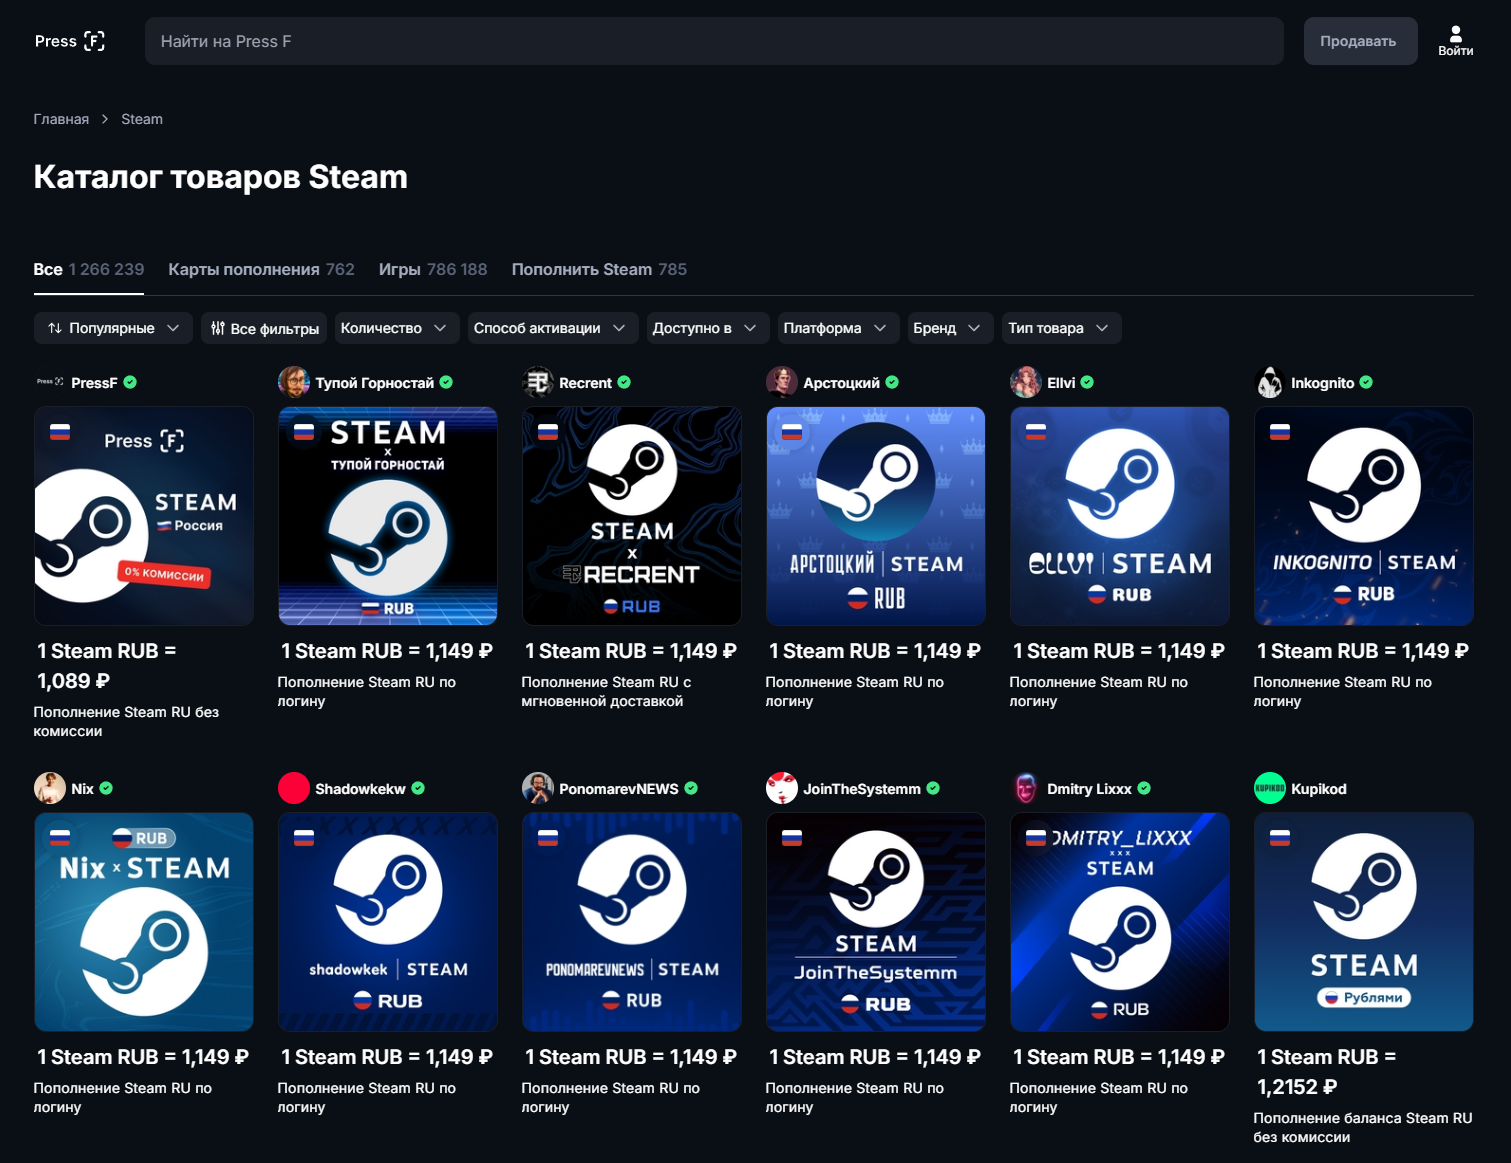The width and height of the screenshot is (1511, 1163).
Task: Open Тупой Горностай Steam product thumbnail
Action: (x=388, y=516)
